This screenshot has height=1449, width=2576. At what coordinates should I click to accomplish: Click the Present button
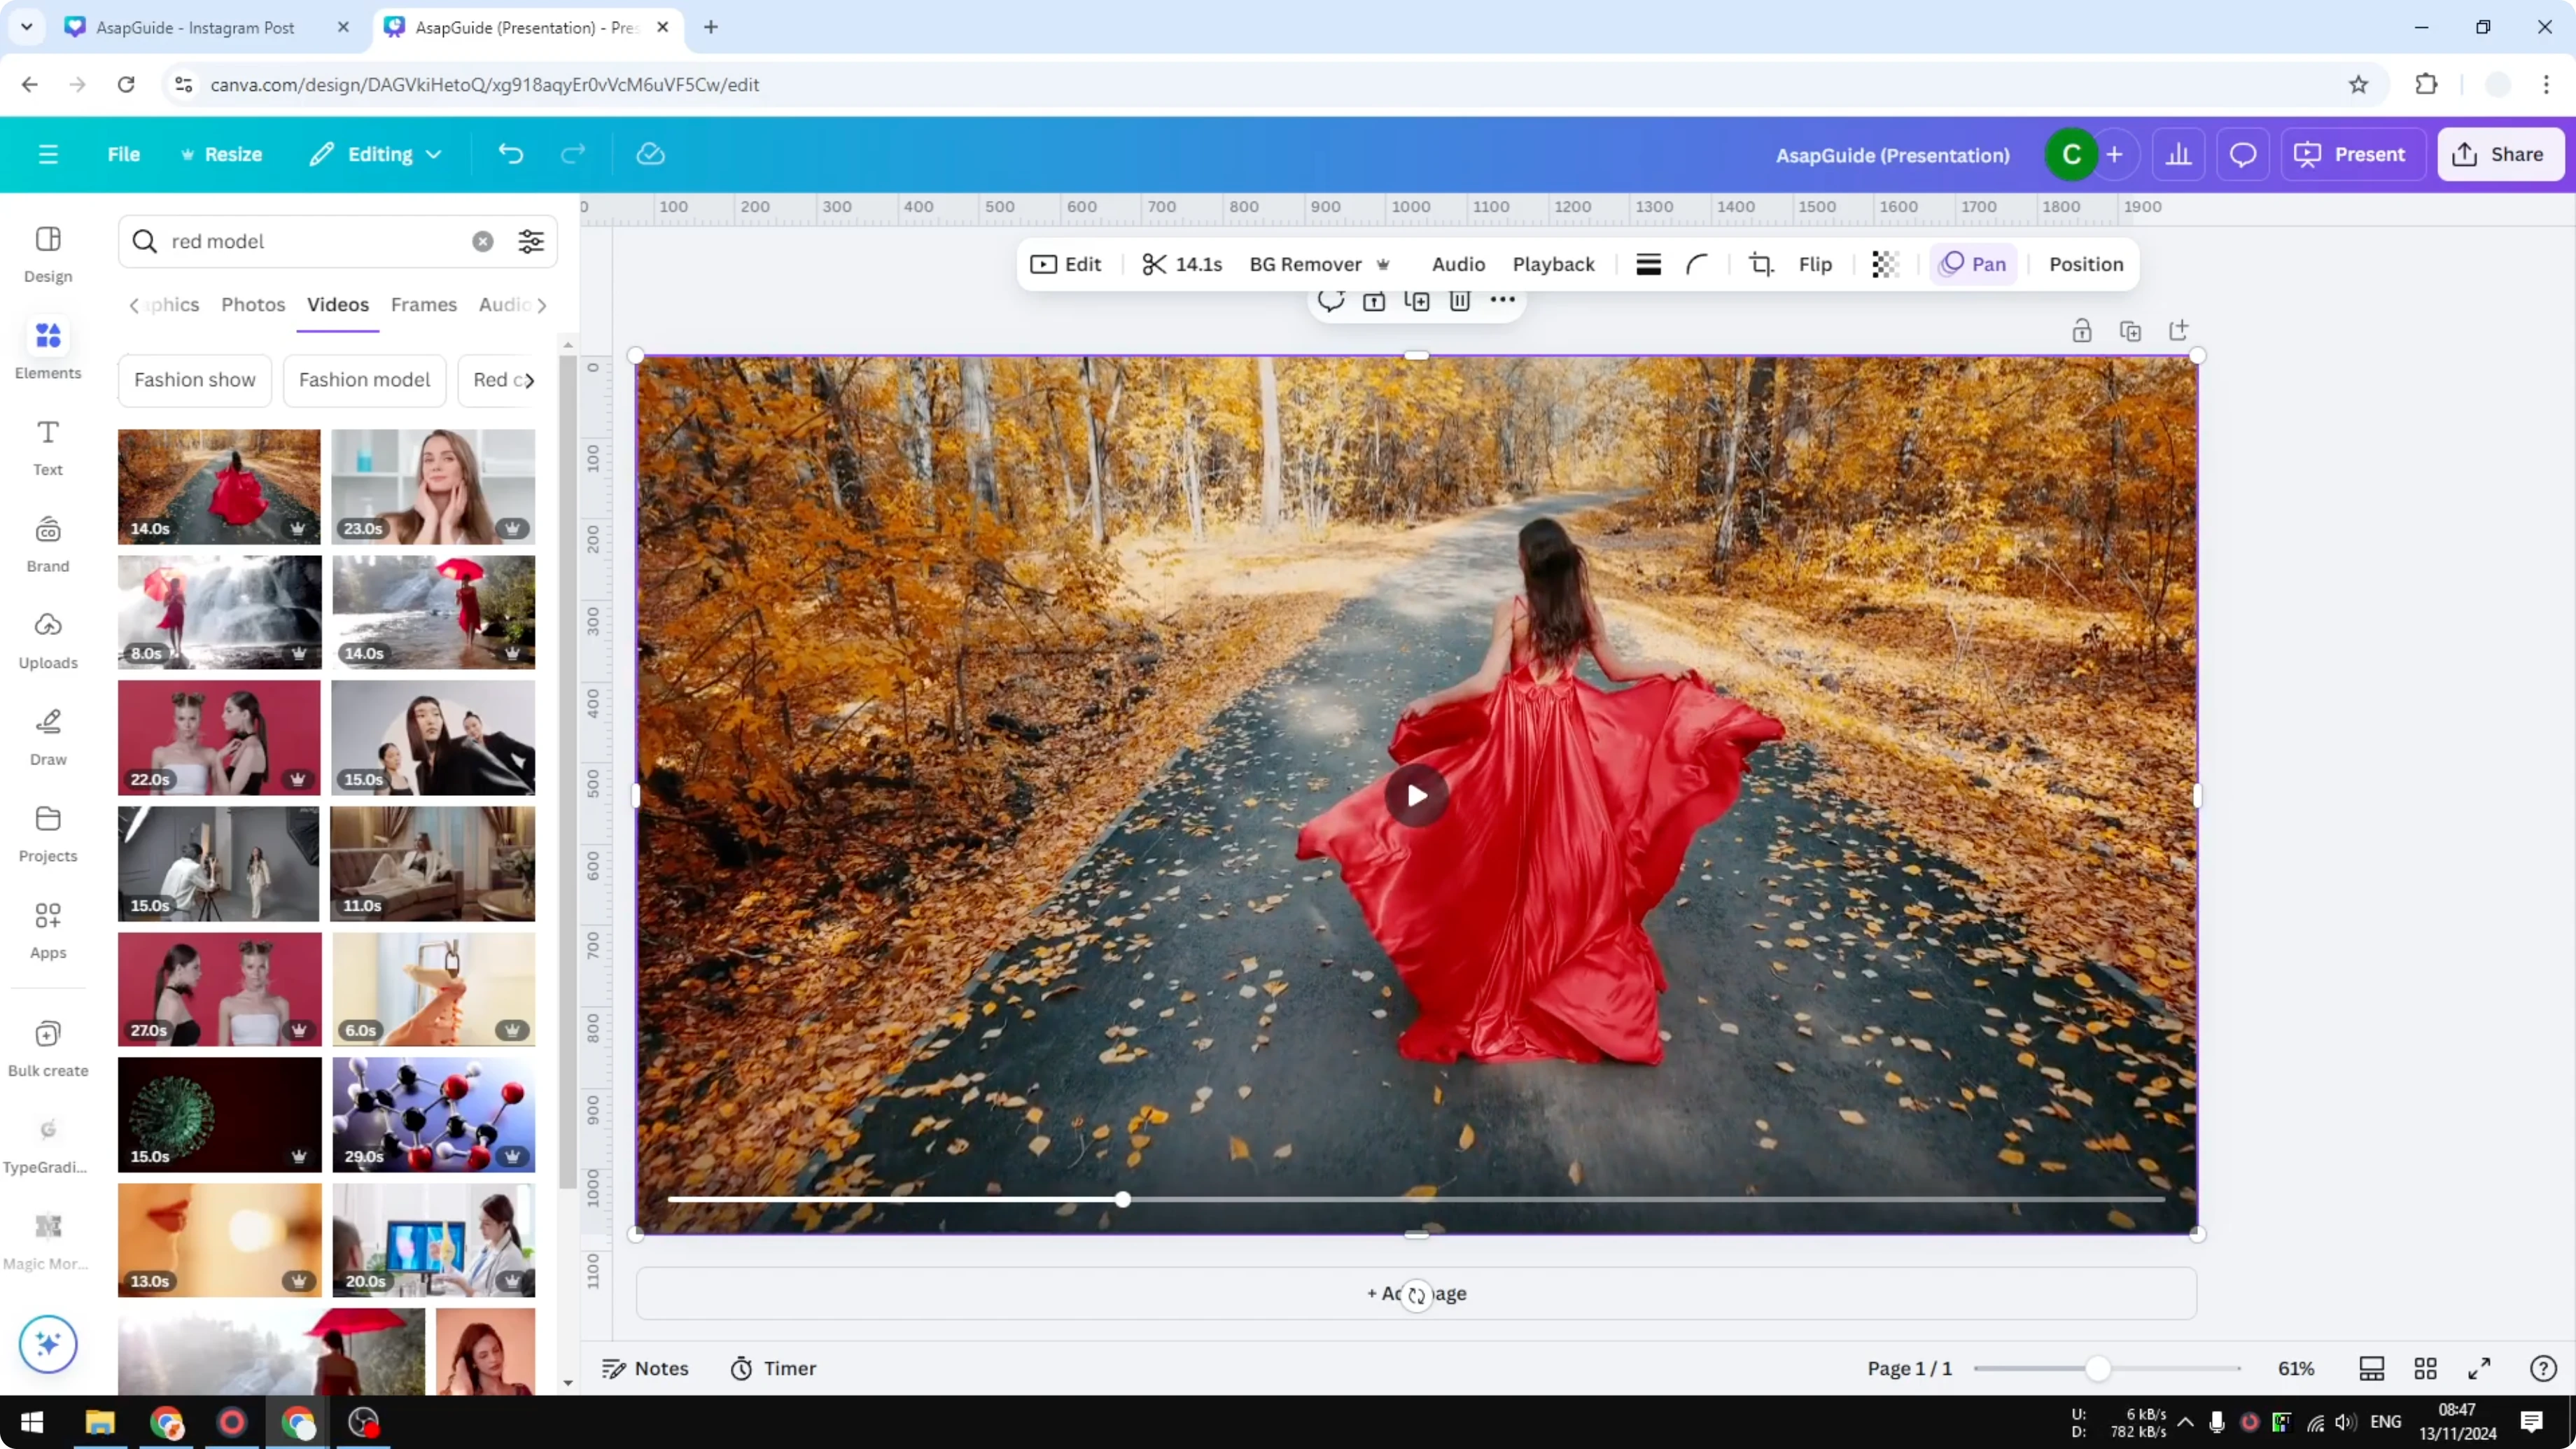2353,154
